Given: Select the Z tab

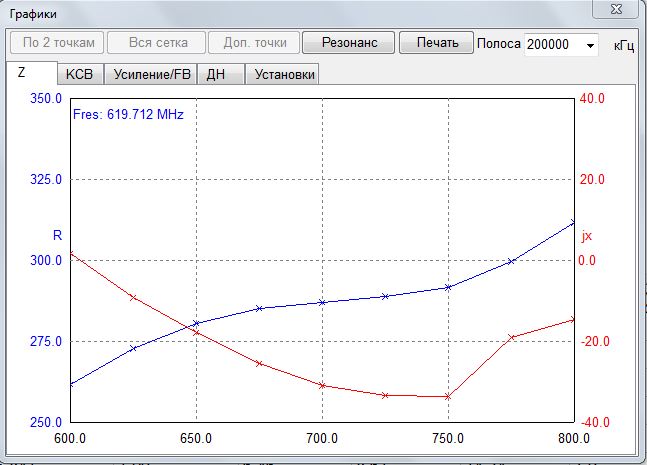Looking at the screenshot, I should click(x=31, y=73).
